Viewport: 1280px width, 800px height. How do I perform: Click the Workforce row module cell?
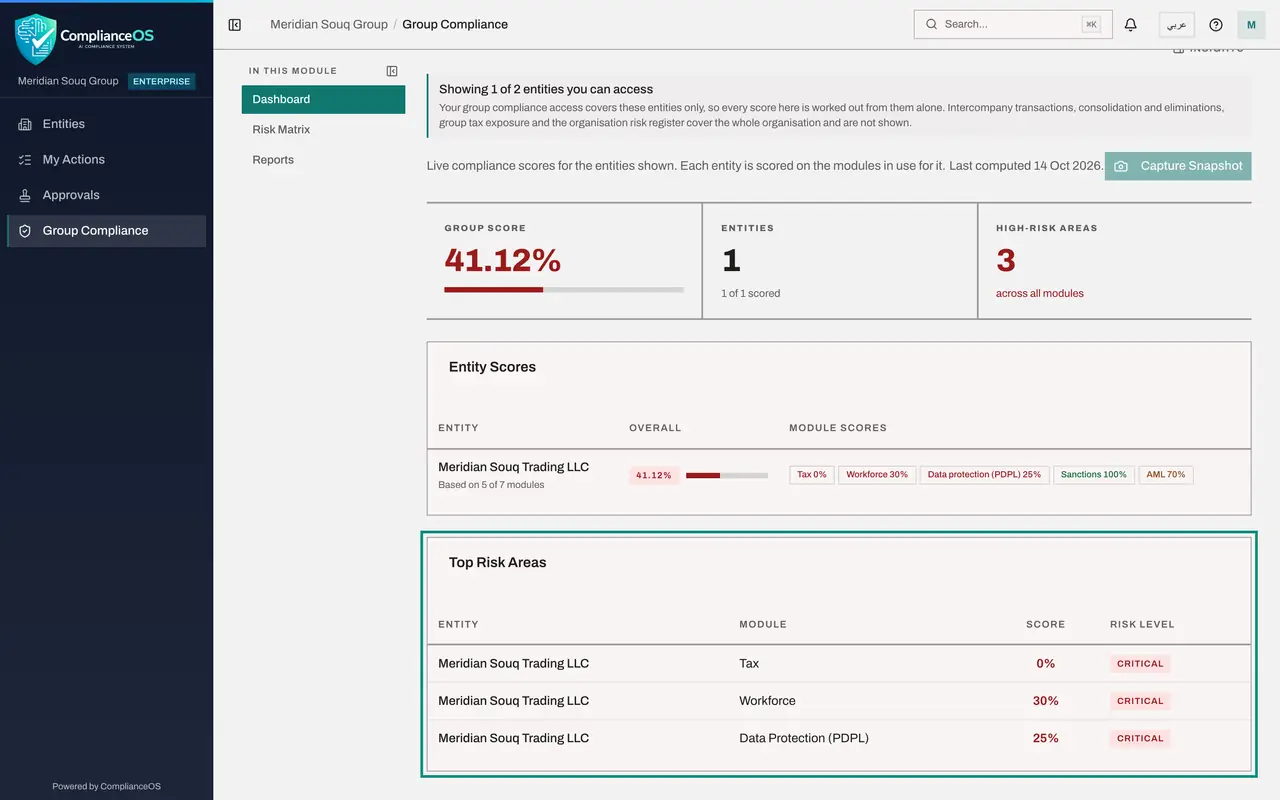pos(767,701)
